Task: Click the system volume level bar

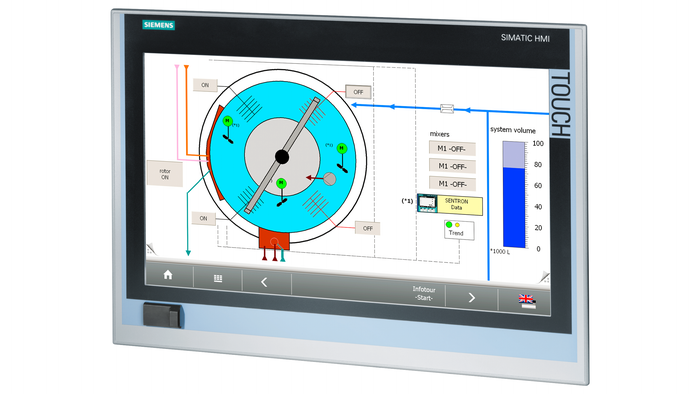Action: pyautogui.click(x=514, y=195)
